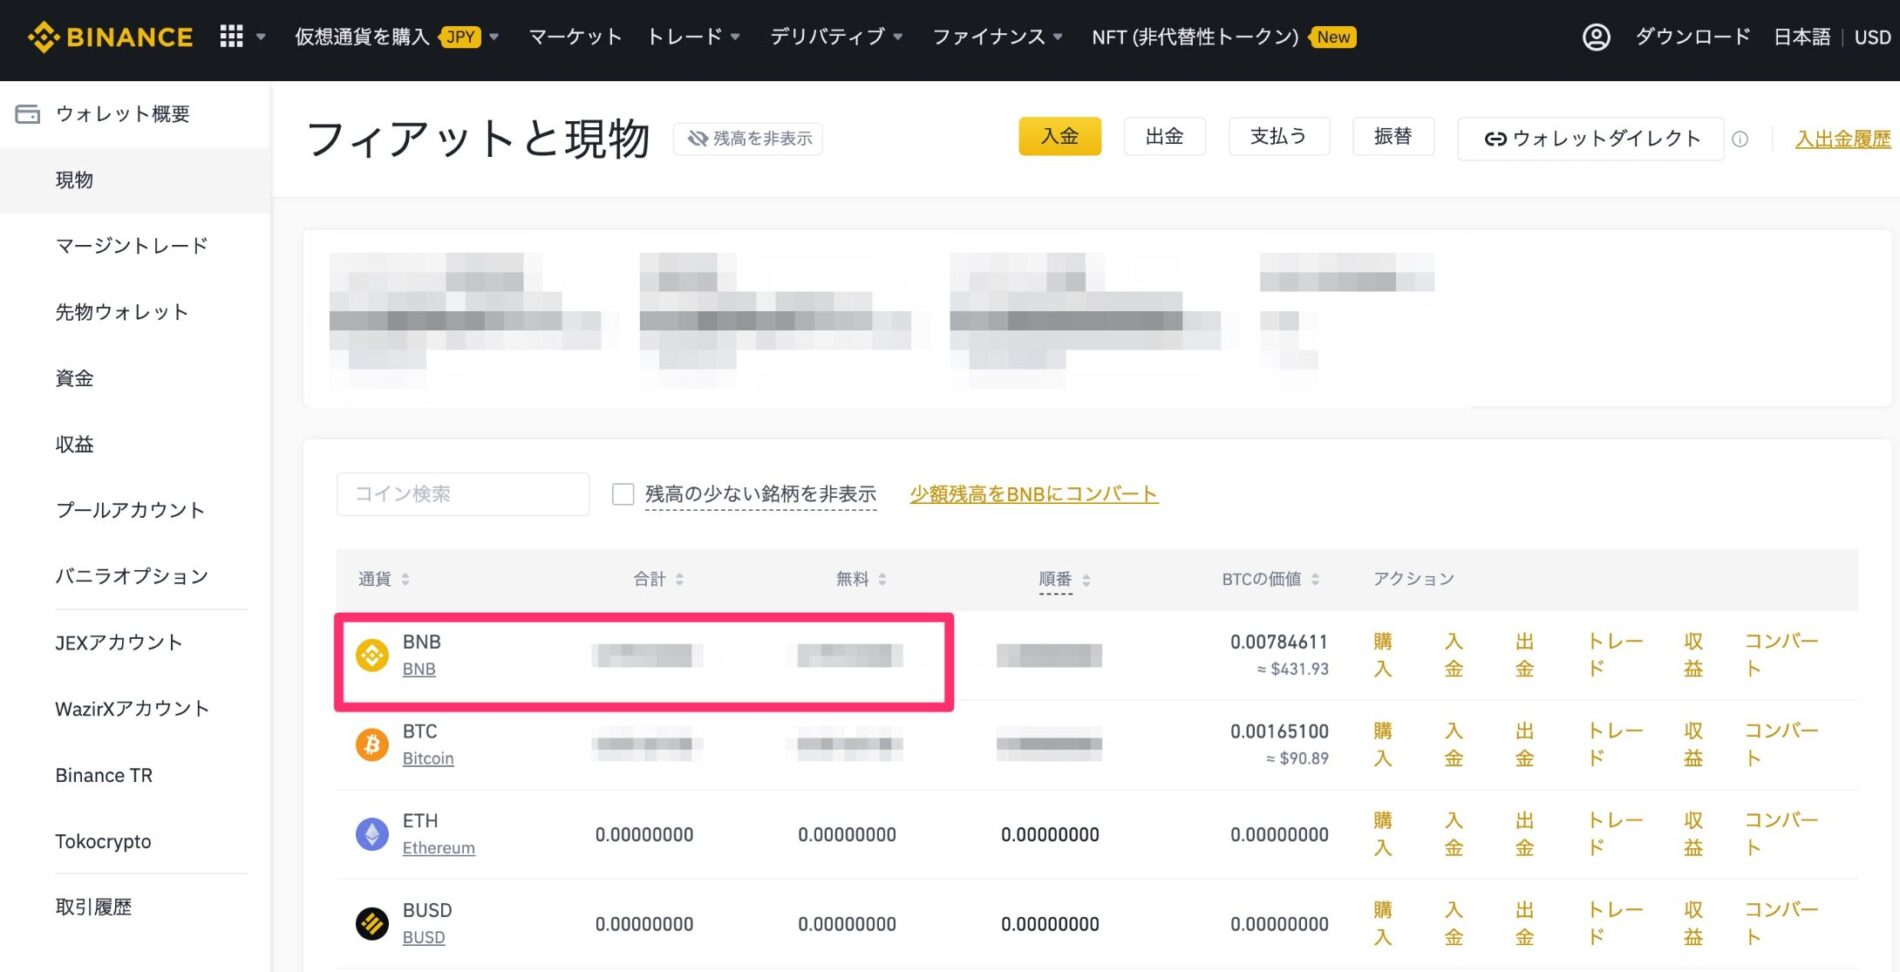Click the BNB ticker link
Viewport: 1900px width, 972px height.
point(419,669)
